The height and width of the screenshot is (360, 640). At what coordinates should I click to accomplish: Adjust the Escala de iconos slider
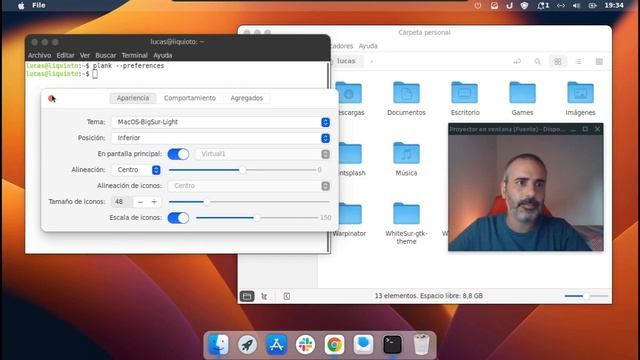coord(257,218)
